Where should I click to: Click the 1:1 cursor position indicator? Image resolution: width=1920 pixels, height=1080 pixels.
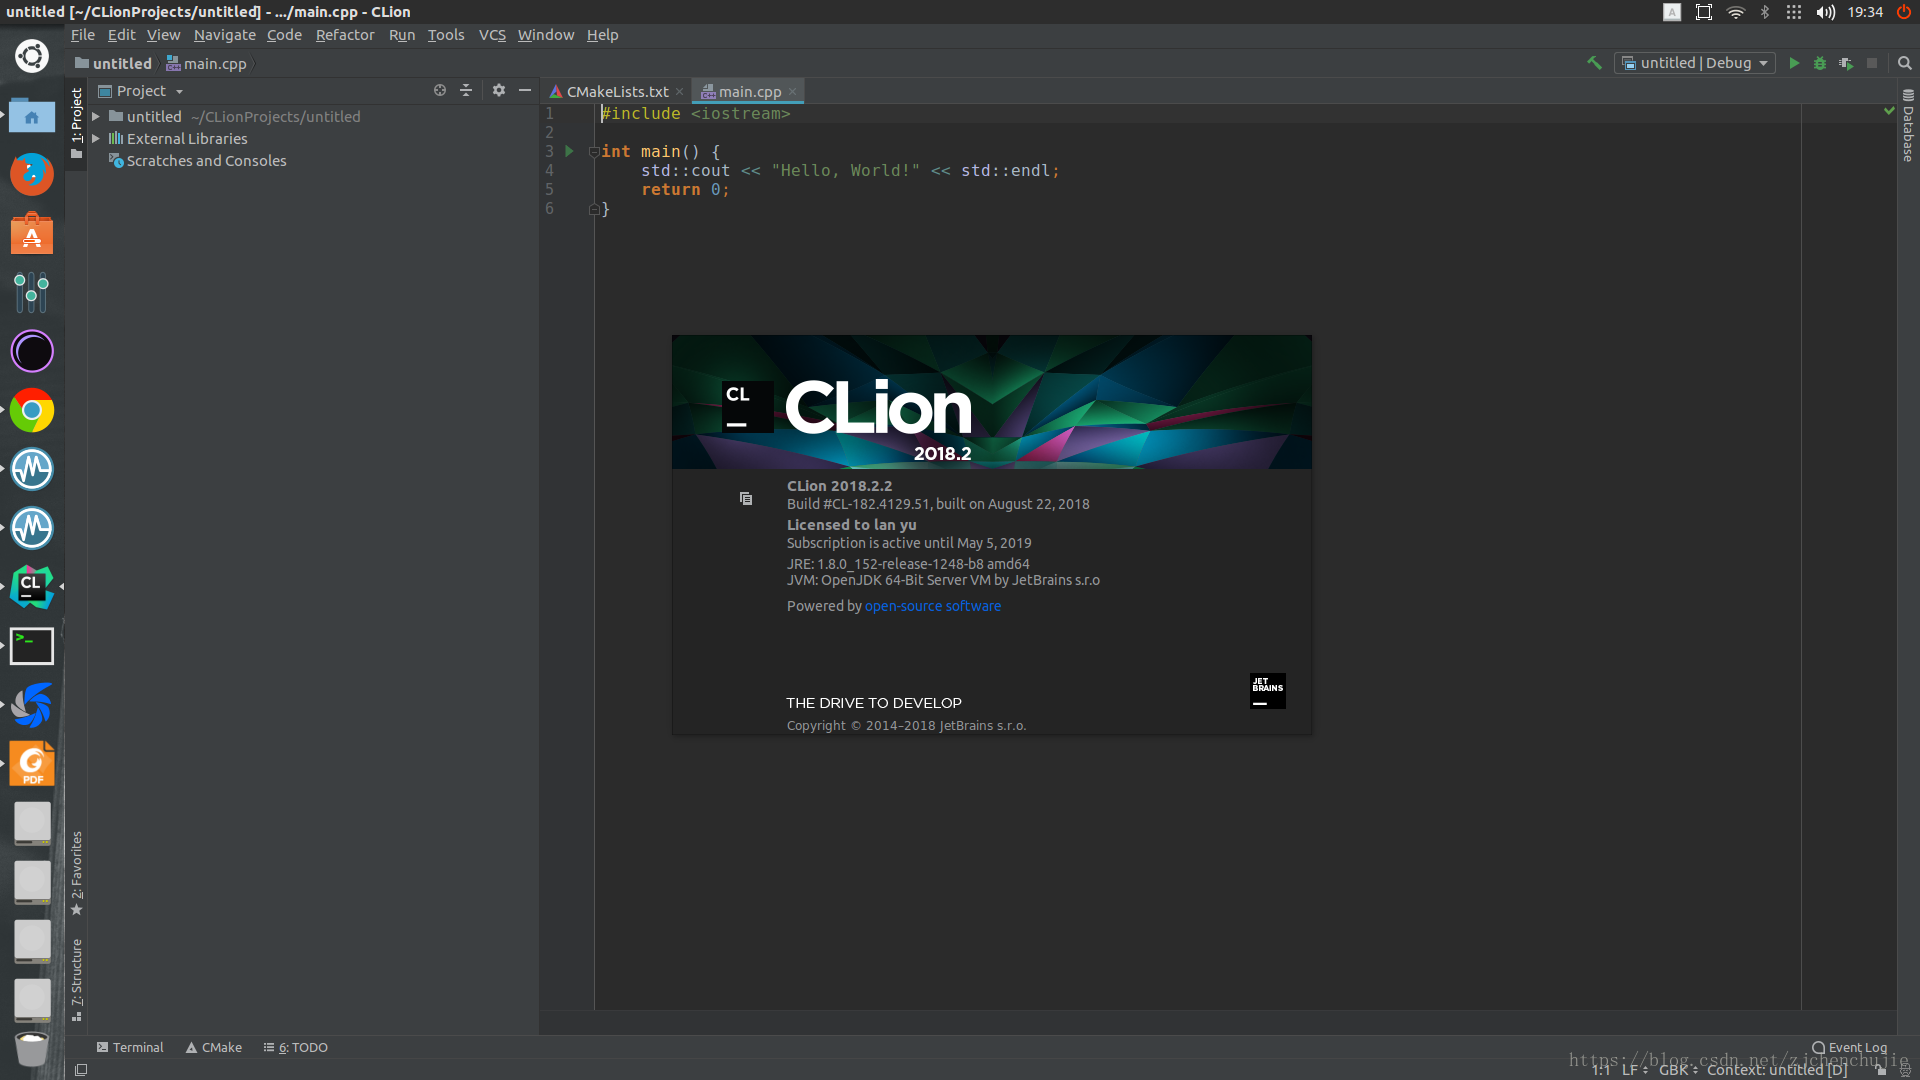(x=1601, y=1069)
